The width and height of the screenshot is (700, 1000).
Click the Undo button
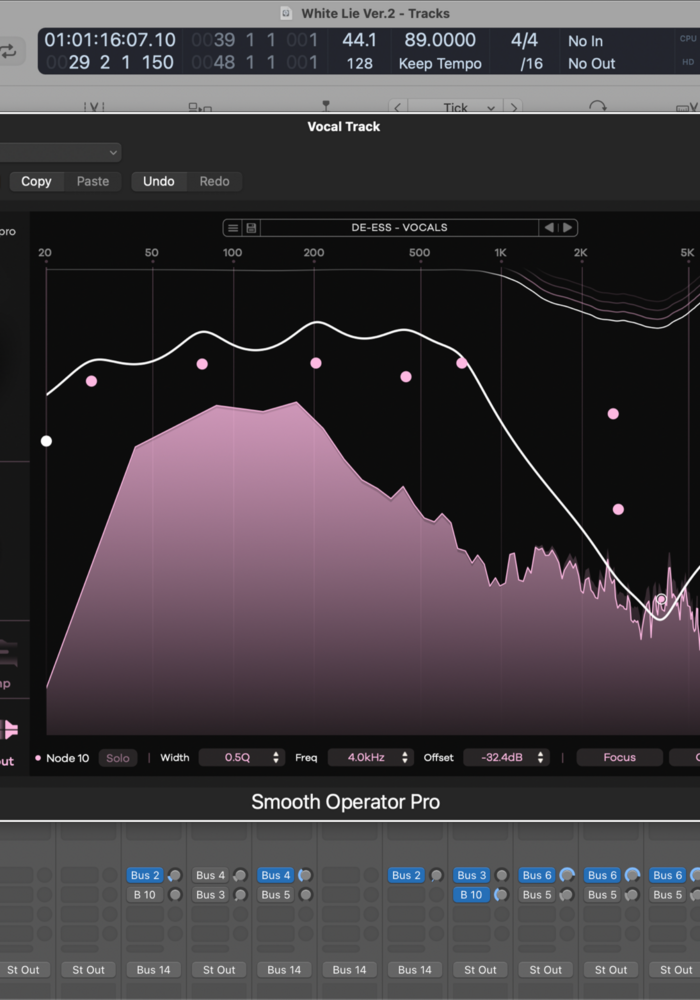tap(158, 181)
